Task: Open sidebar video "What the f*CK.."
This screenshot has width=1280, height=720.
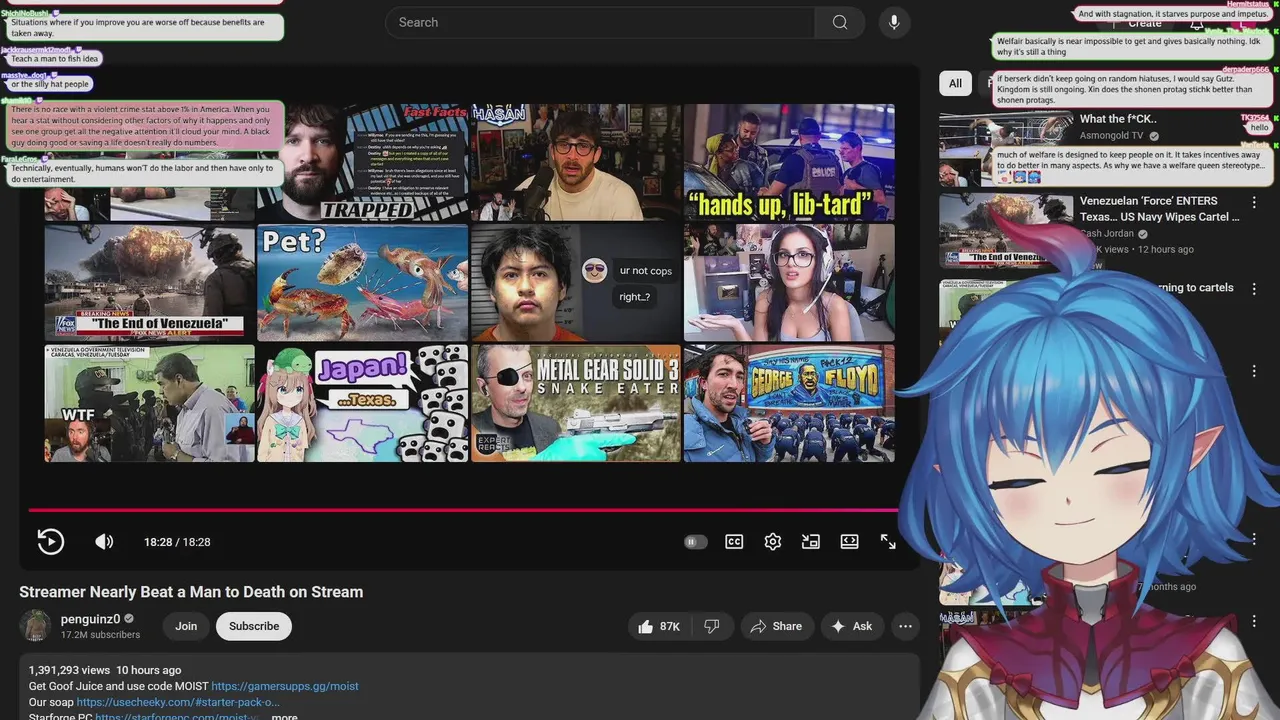Action: click(1118, 119)
